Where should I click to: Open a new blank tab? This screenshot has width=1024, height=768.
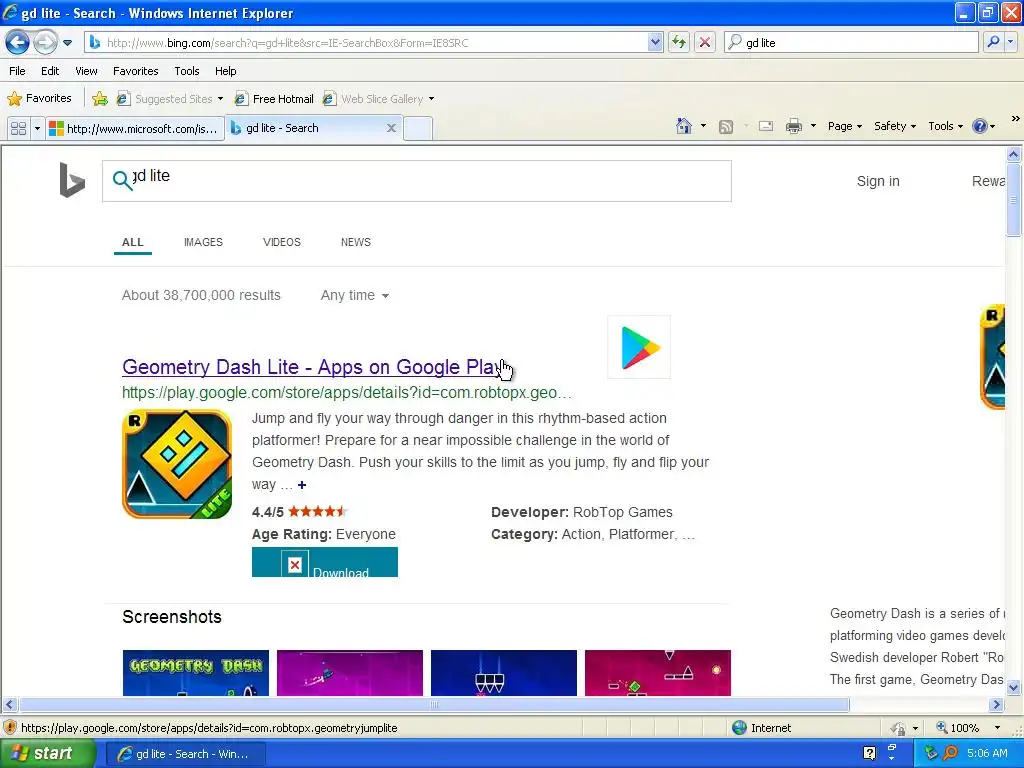(418, 128)
